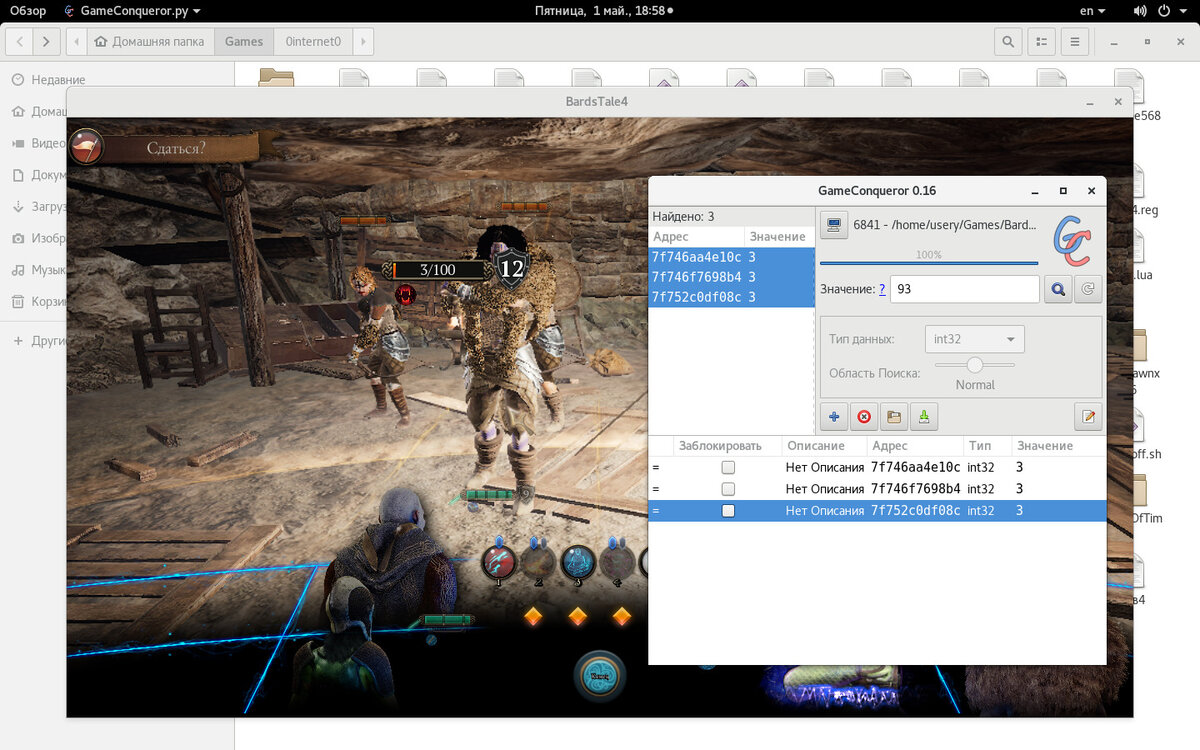Viewport: 1200px width, 750px height.
Task: Click the path bar left scroll arrow
Action: 77,42
